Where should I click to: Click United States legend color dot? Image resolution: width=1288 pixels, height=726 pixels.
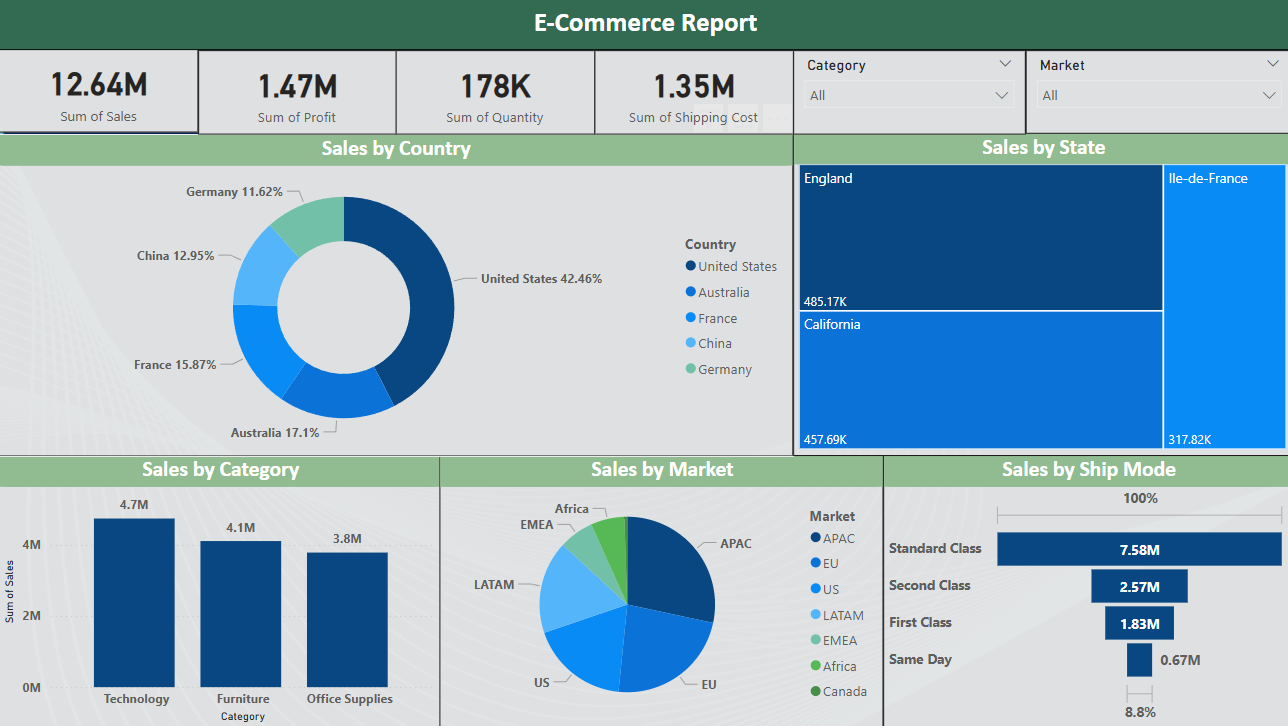pyautogui.click(x=691, y=266)
